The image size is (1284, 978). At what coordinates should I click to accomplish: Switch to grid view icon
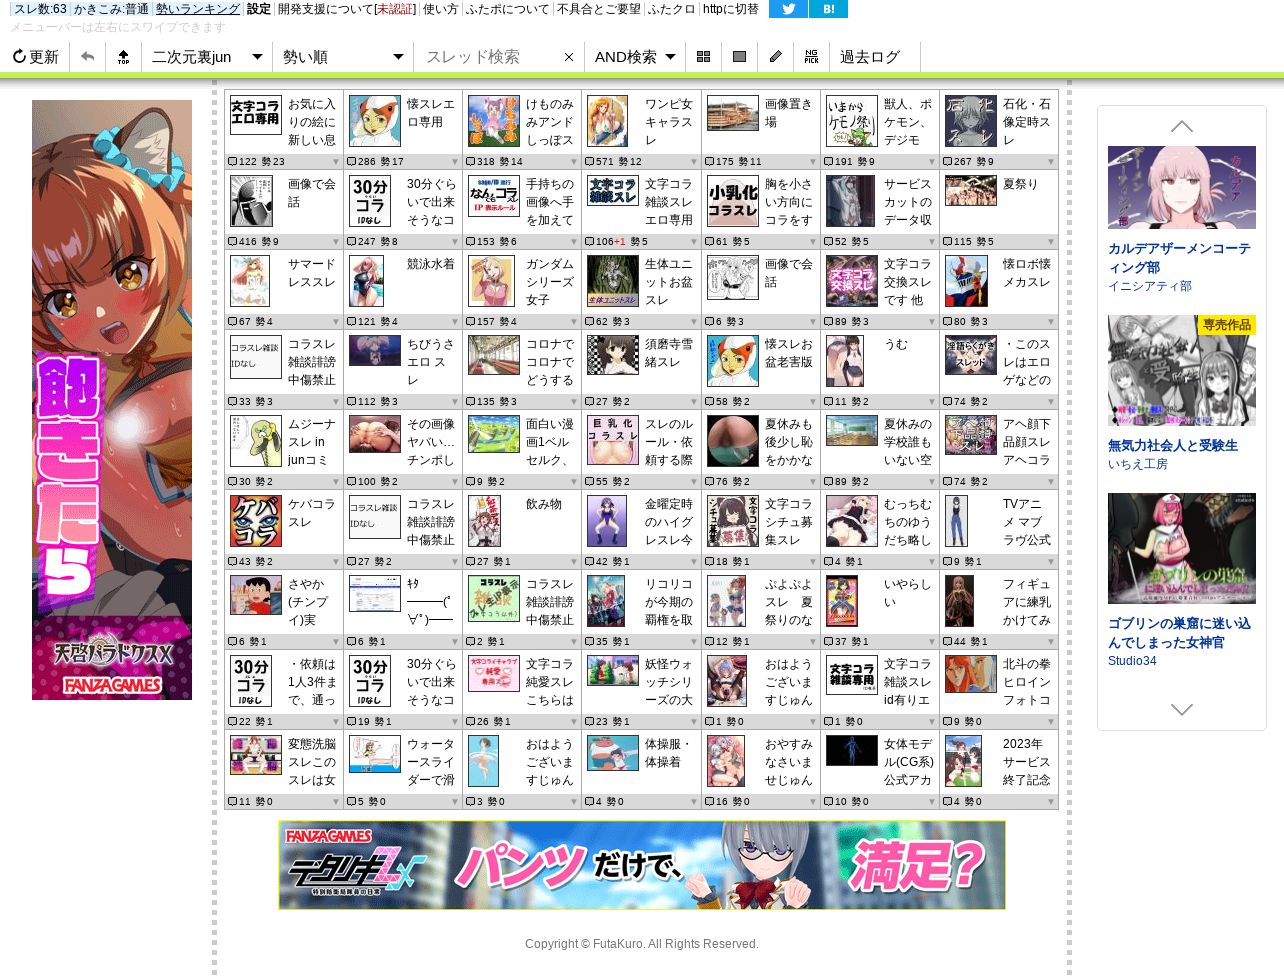coord(703,57)
